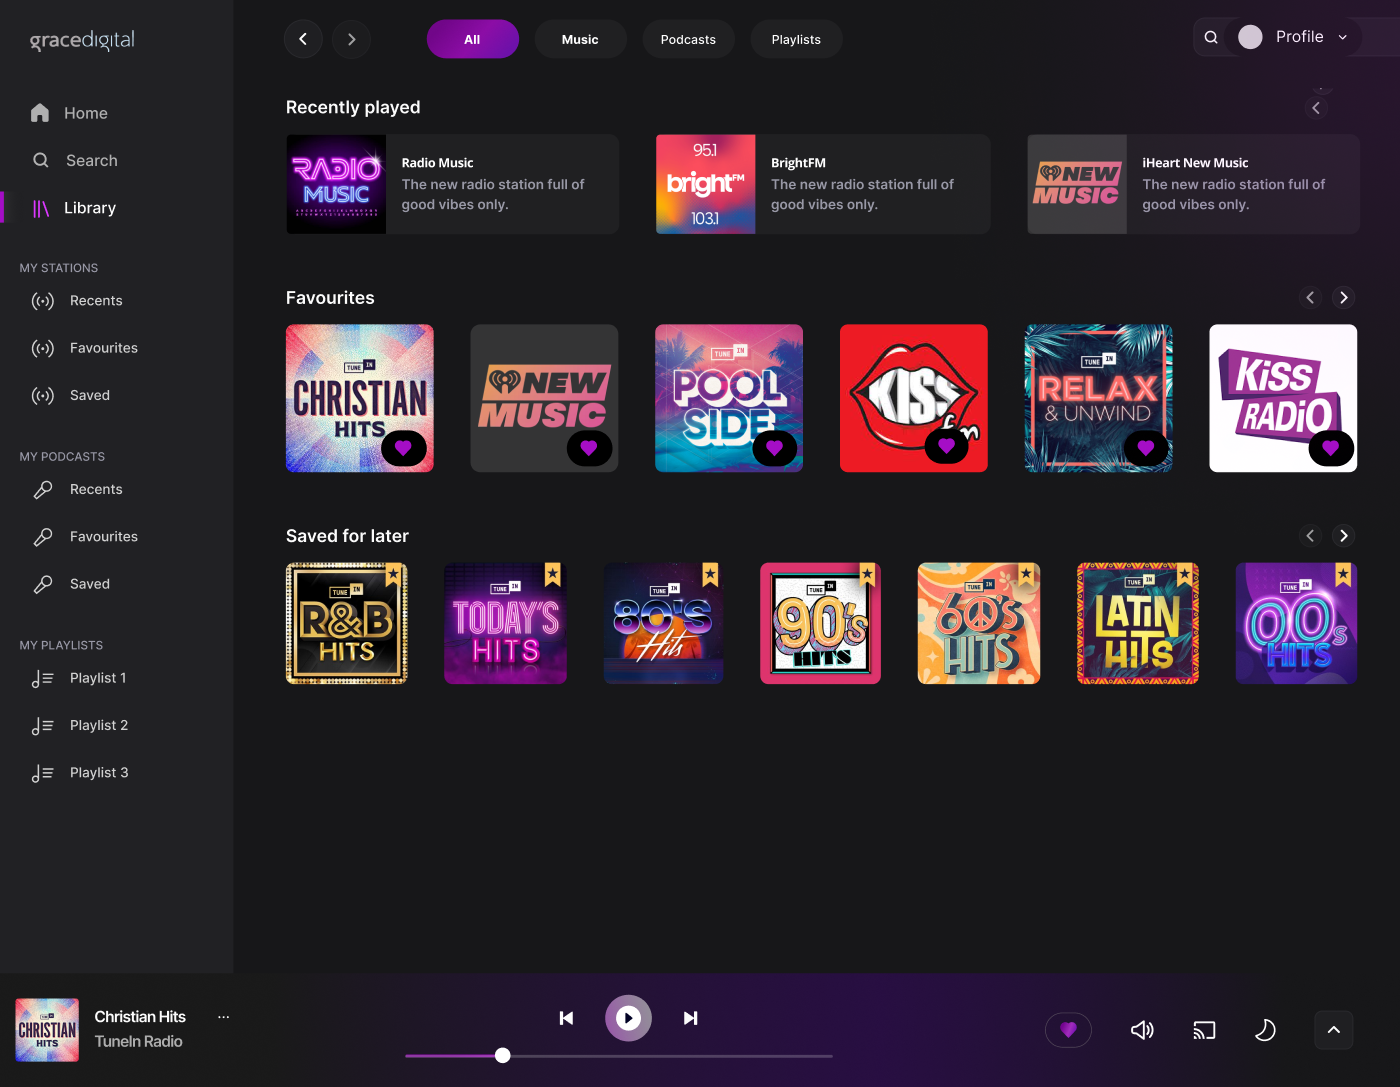Toggle saved star on R&B Hits
The width and height of the screenshot is (1400, 1087).
[x=393, y=575]
